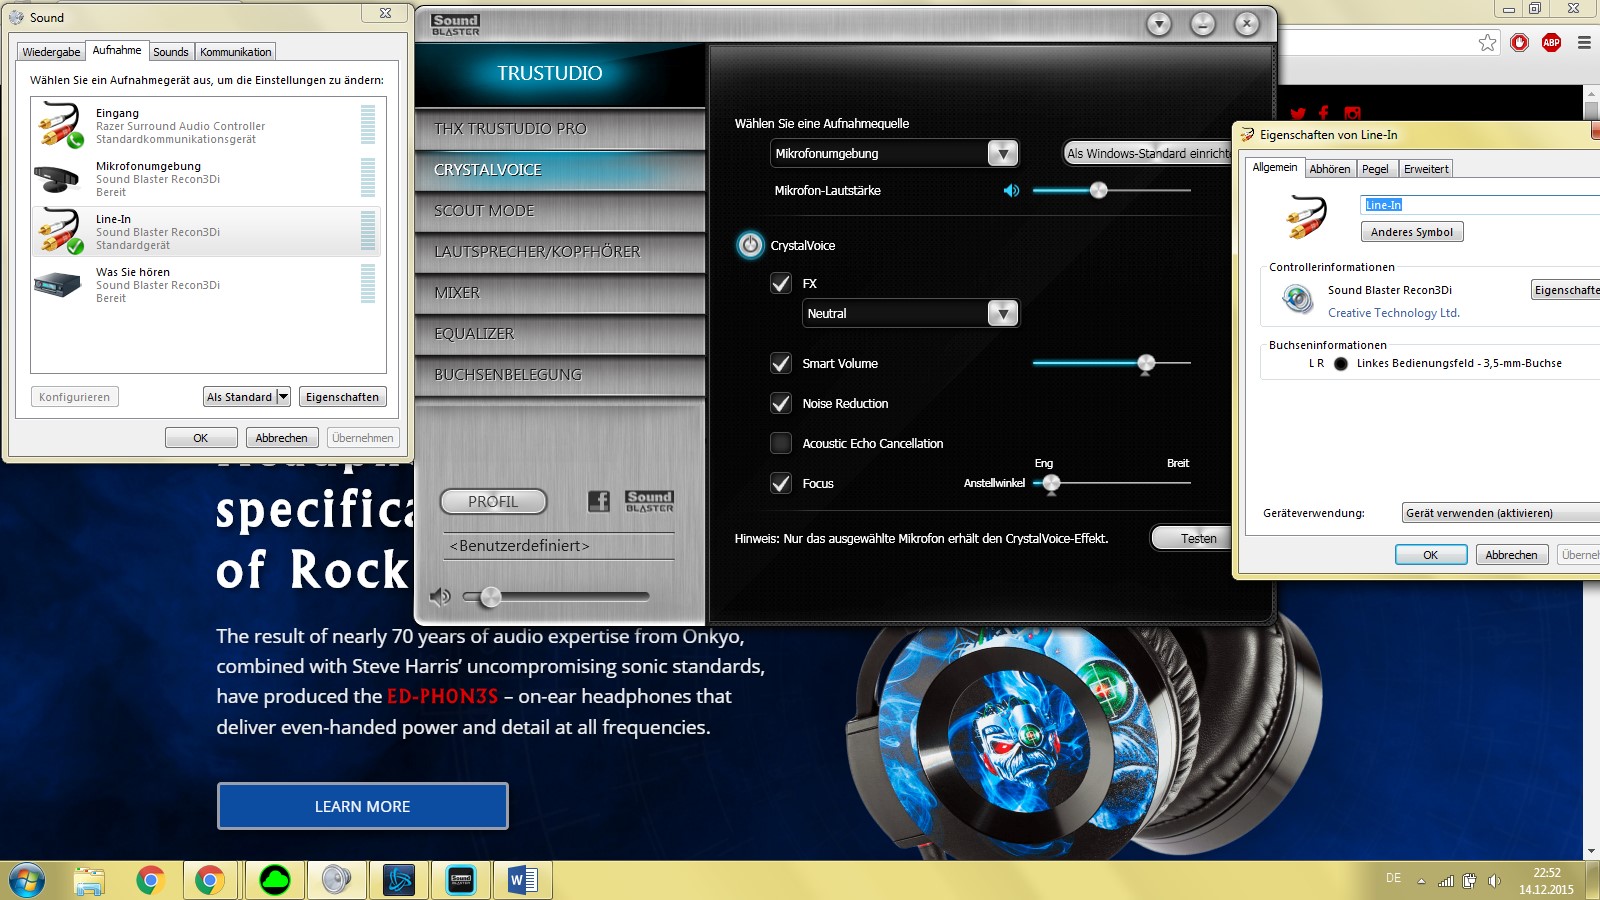
Task: Click the Line-In icon in properties dialog
Action: point(1305,217)
